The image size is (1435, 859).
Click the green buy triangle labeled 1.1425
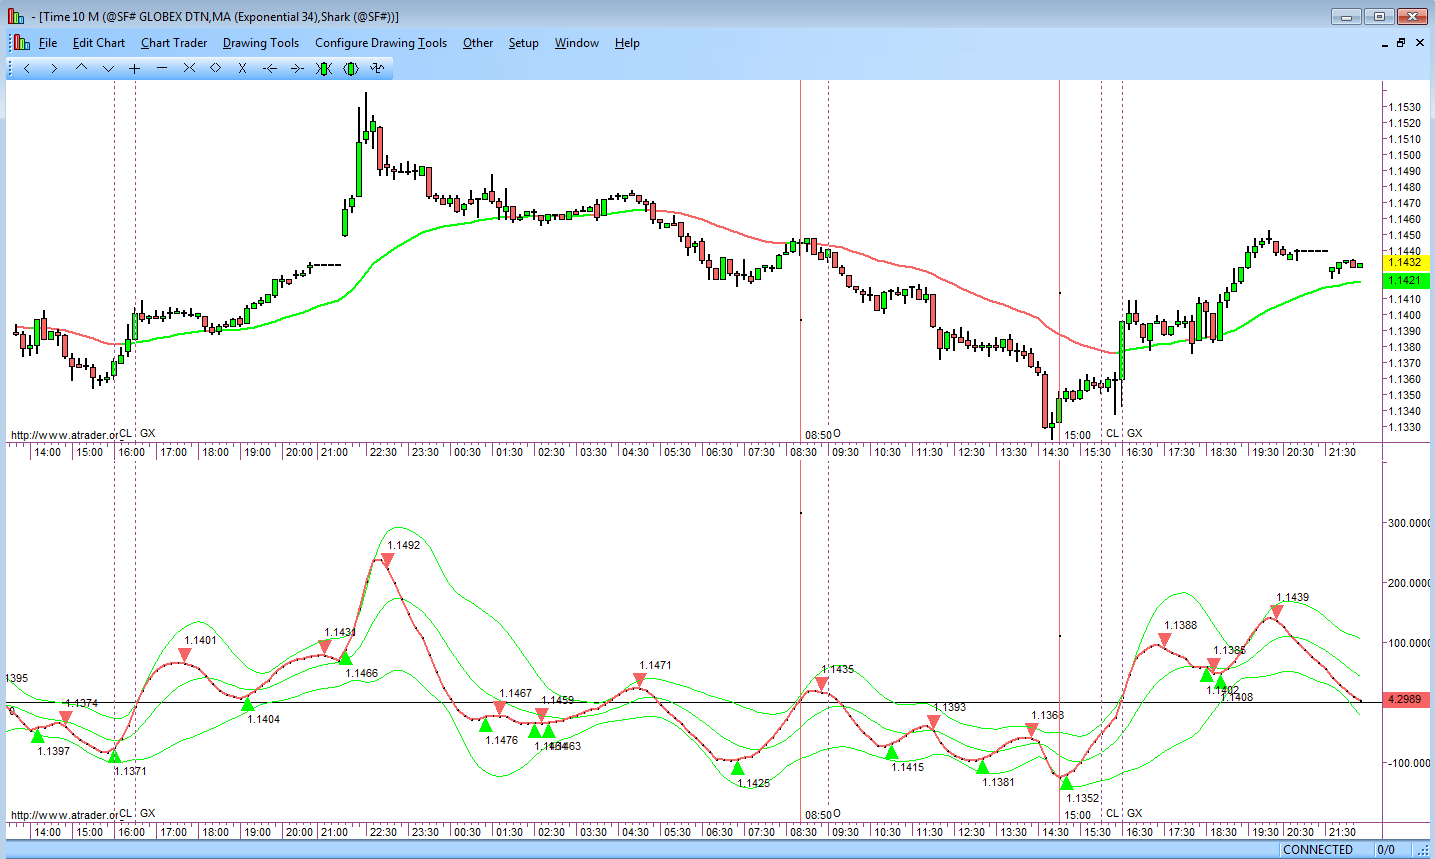point(738,768)
